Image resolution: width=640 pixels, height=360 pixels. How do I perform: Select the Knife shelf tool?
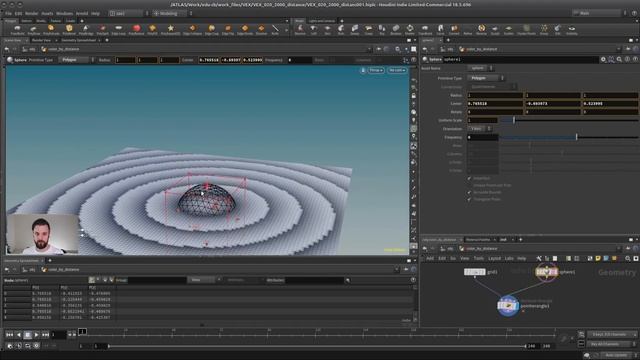275,29
